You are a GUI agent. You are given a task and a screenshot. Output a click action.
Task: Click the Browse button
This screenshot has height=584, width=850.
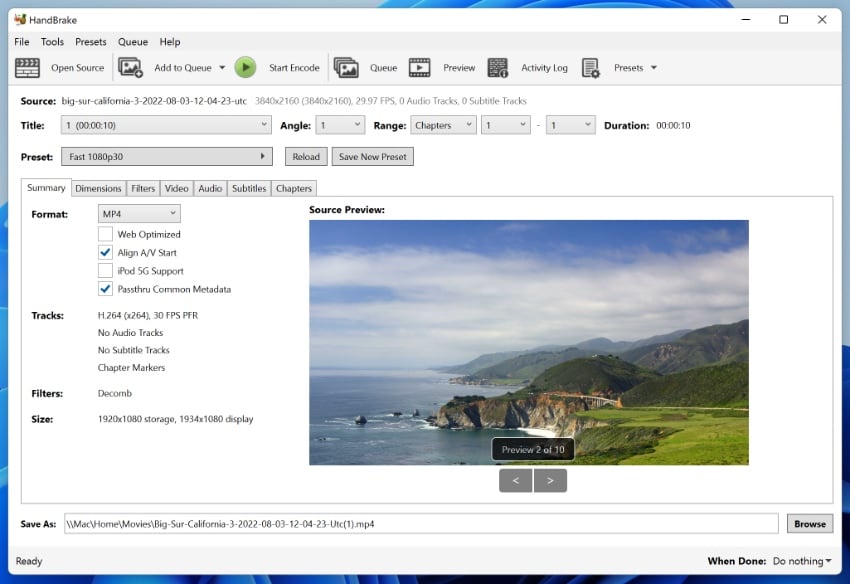[x=809, y=524]
